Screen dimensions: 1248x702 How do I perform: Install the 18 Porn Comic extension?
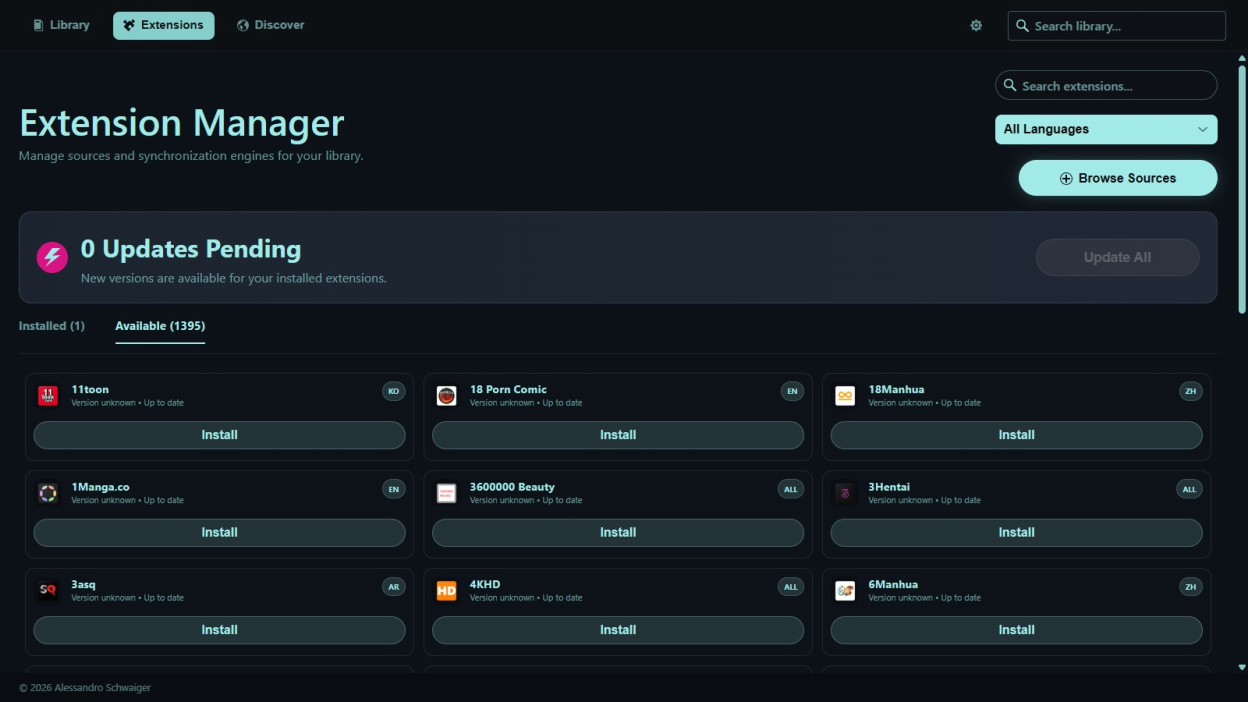point(618,435)
